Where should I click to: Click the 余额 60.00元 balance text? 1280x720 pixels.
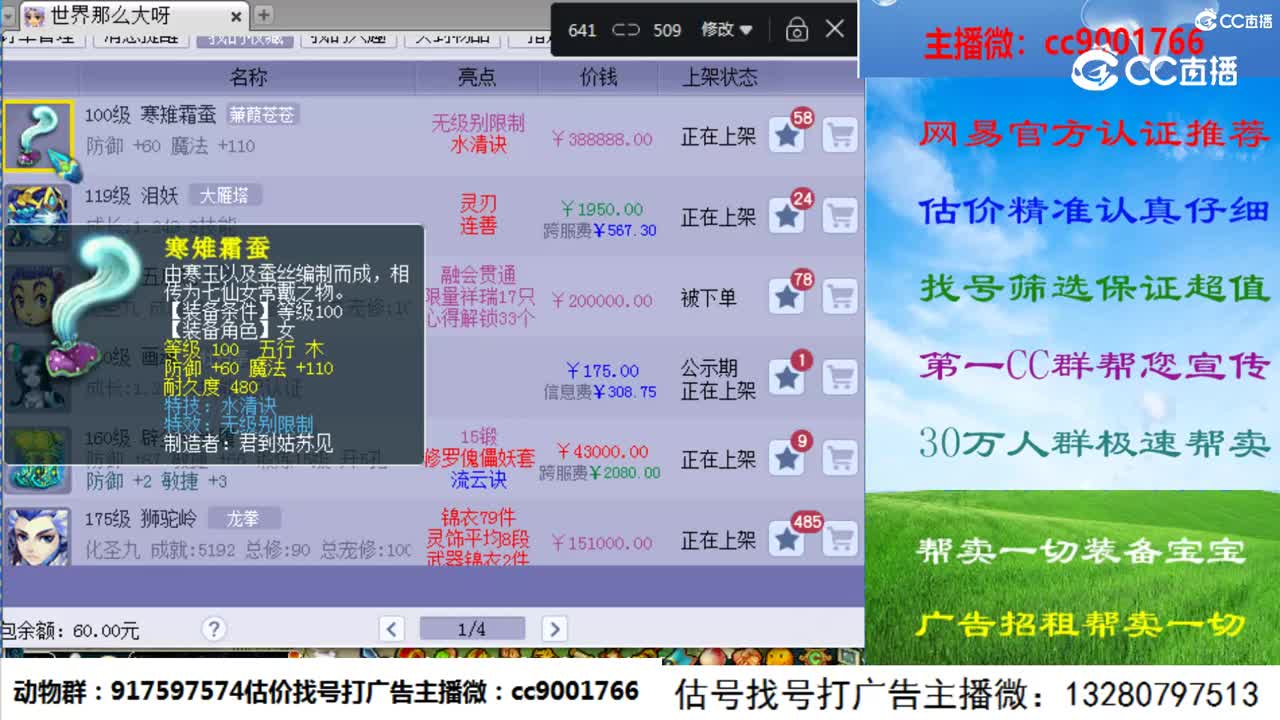70,631
